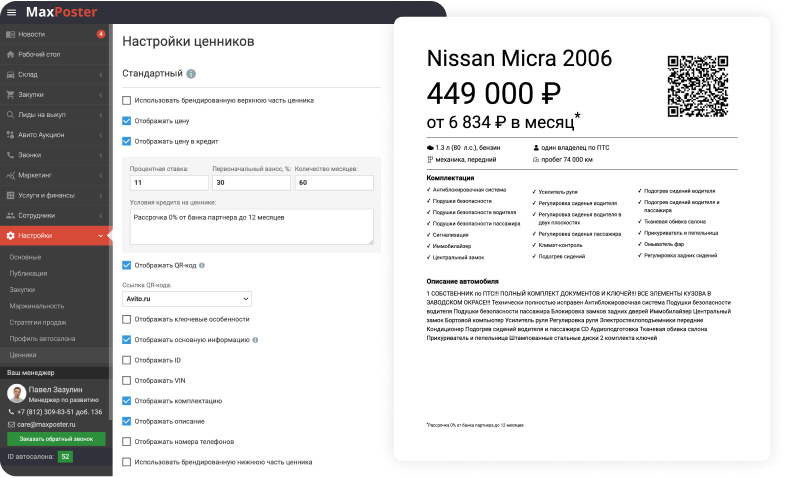
Task: Click the Закупки shopping cart icon
Action: (10, 94)
